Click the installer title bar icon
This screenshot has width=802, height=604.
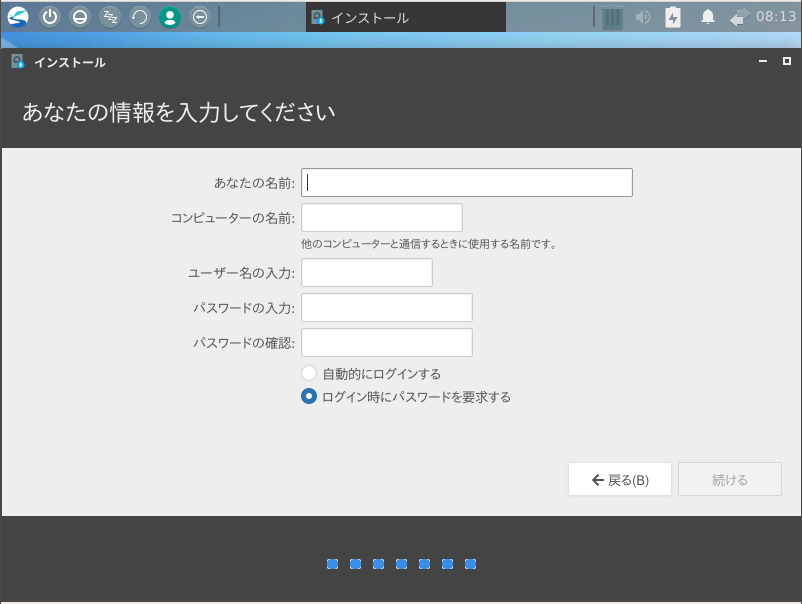(x=17, y=62)
